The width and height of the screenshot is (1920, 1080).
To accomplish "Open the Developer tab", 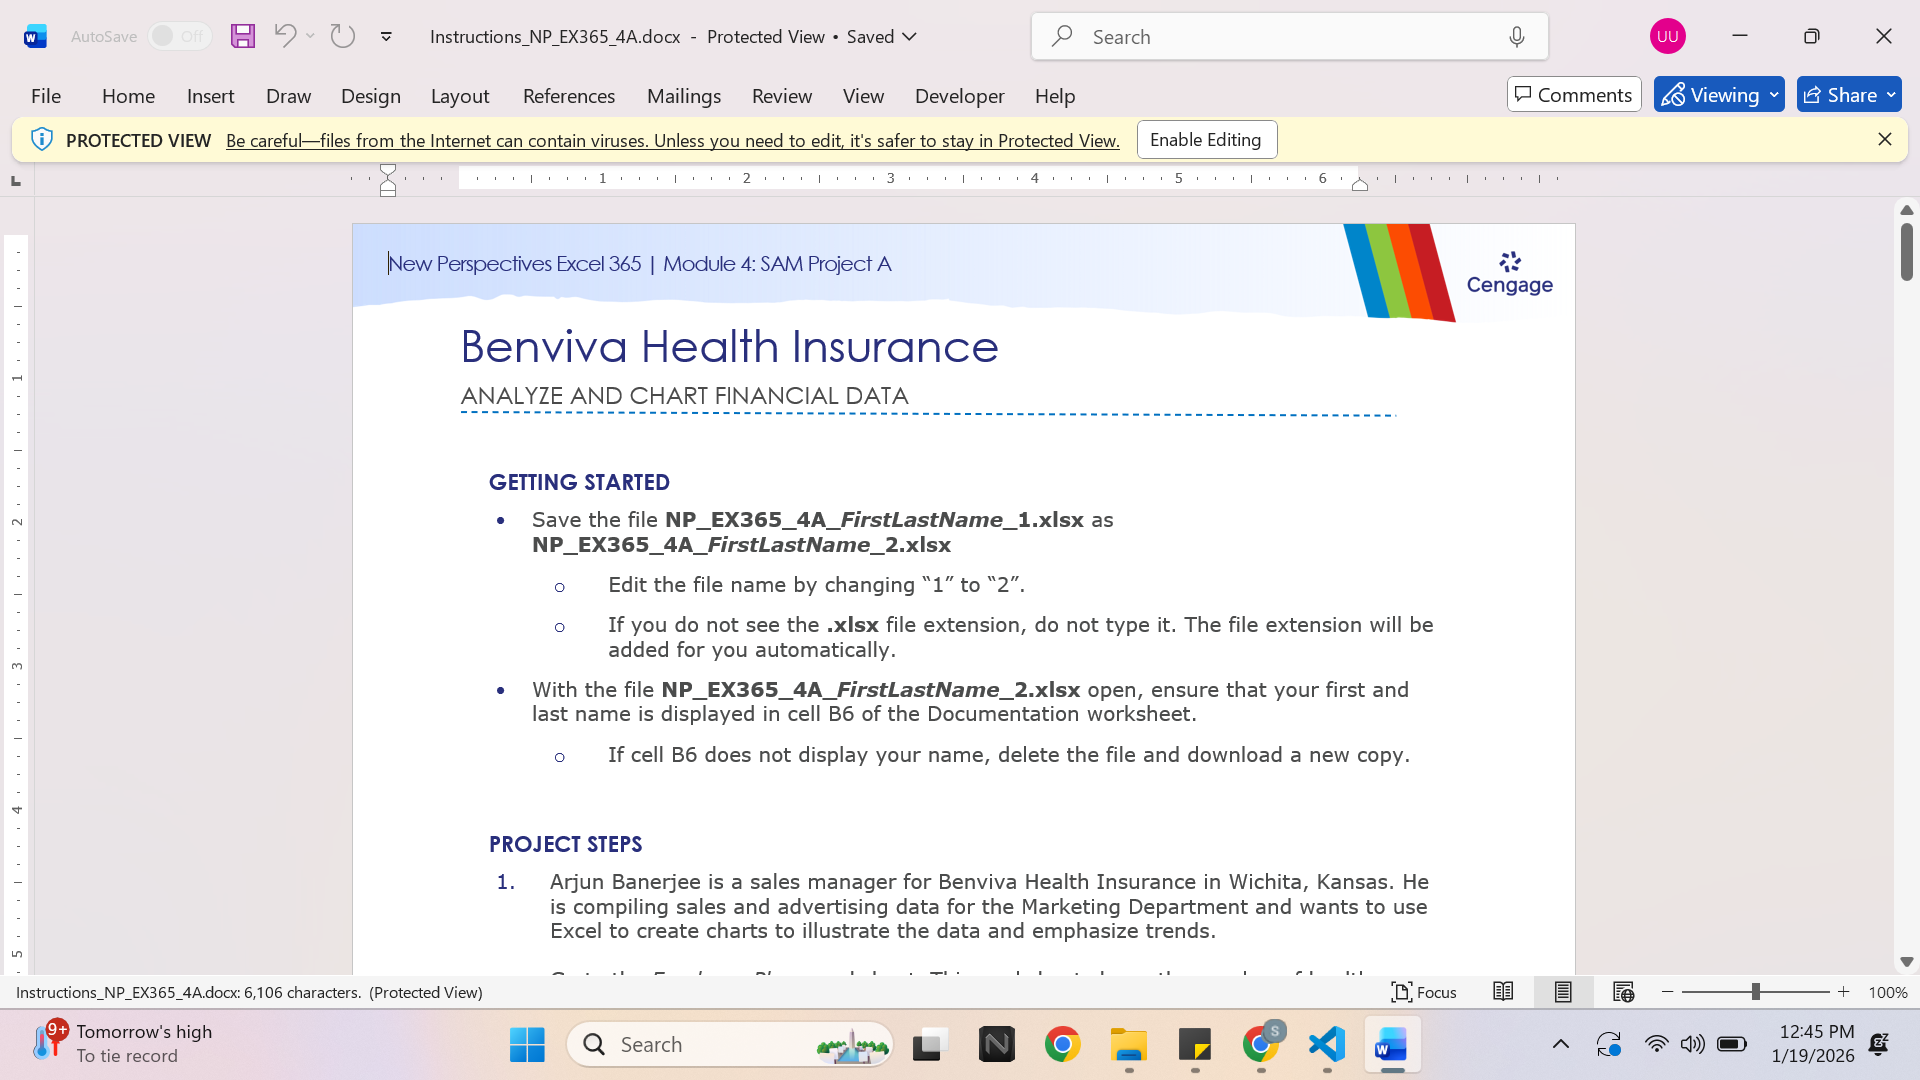I will (x=959, y=96).
